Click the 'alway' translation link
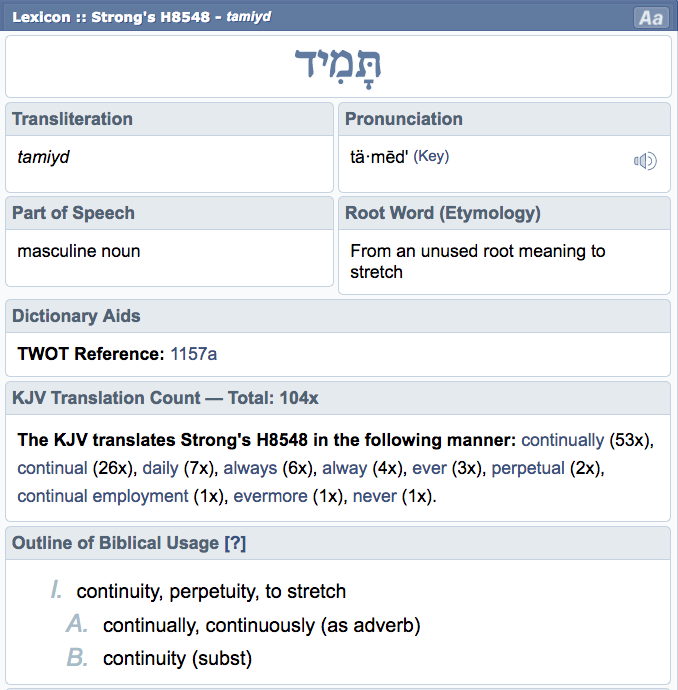Screen dimensions: 678x690 pyautogui.click(x=344, y=468)
